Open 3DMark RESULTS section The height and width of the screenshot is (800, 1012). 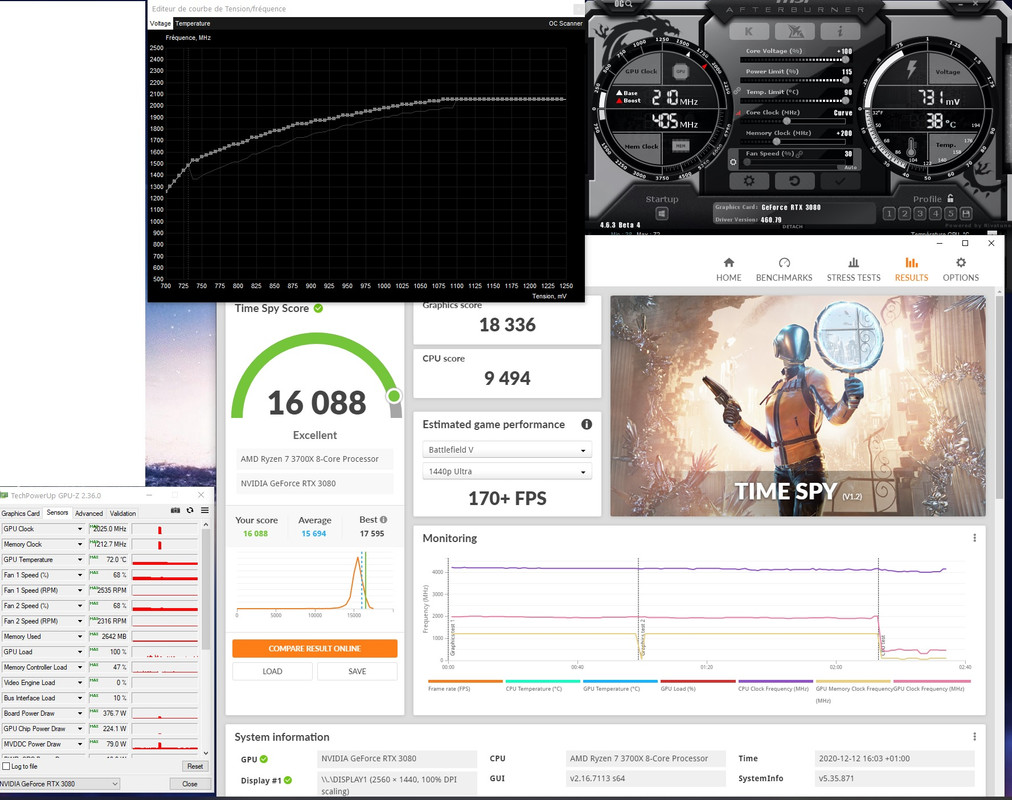coord(911,269)
